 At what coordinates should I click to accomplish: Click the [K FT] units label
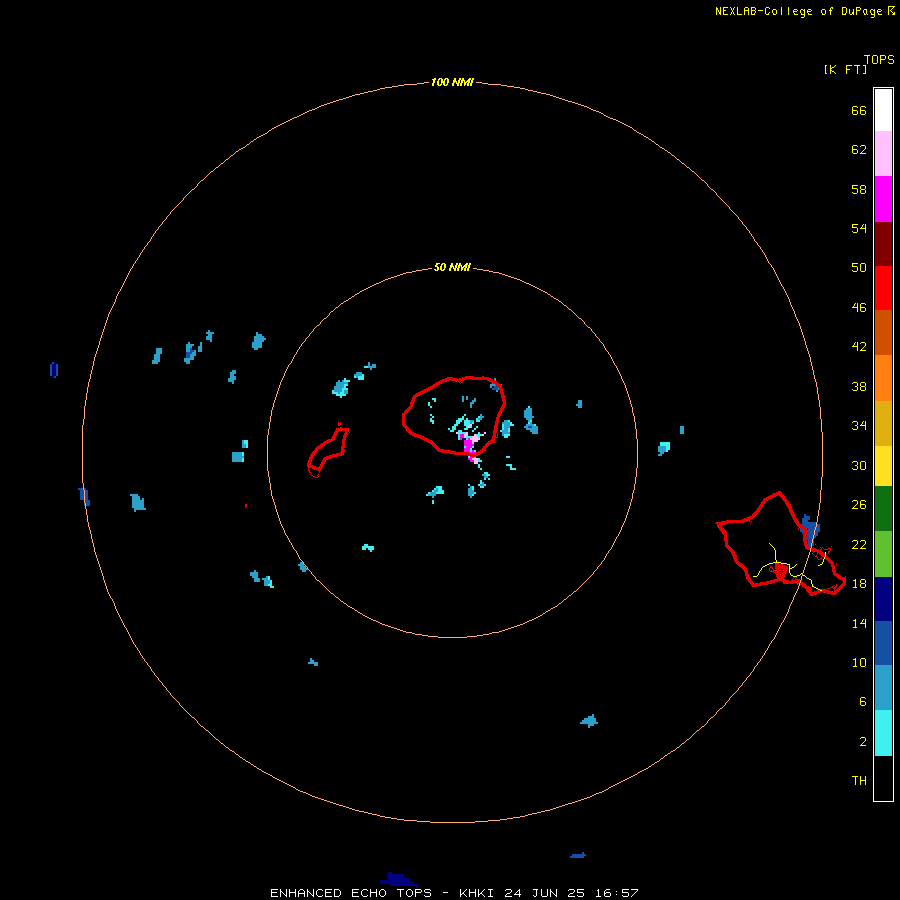(x=845, y=69)
